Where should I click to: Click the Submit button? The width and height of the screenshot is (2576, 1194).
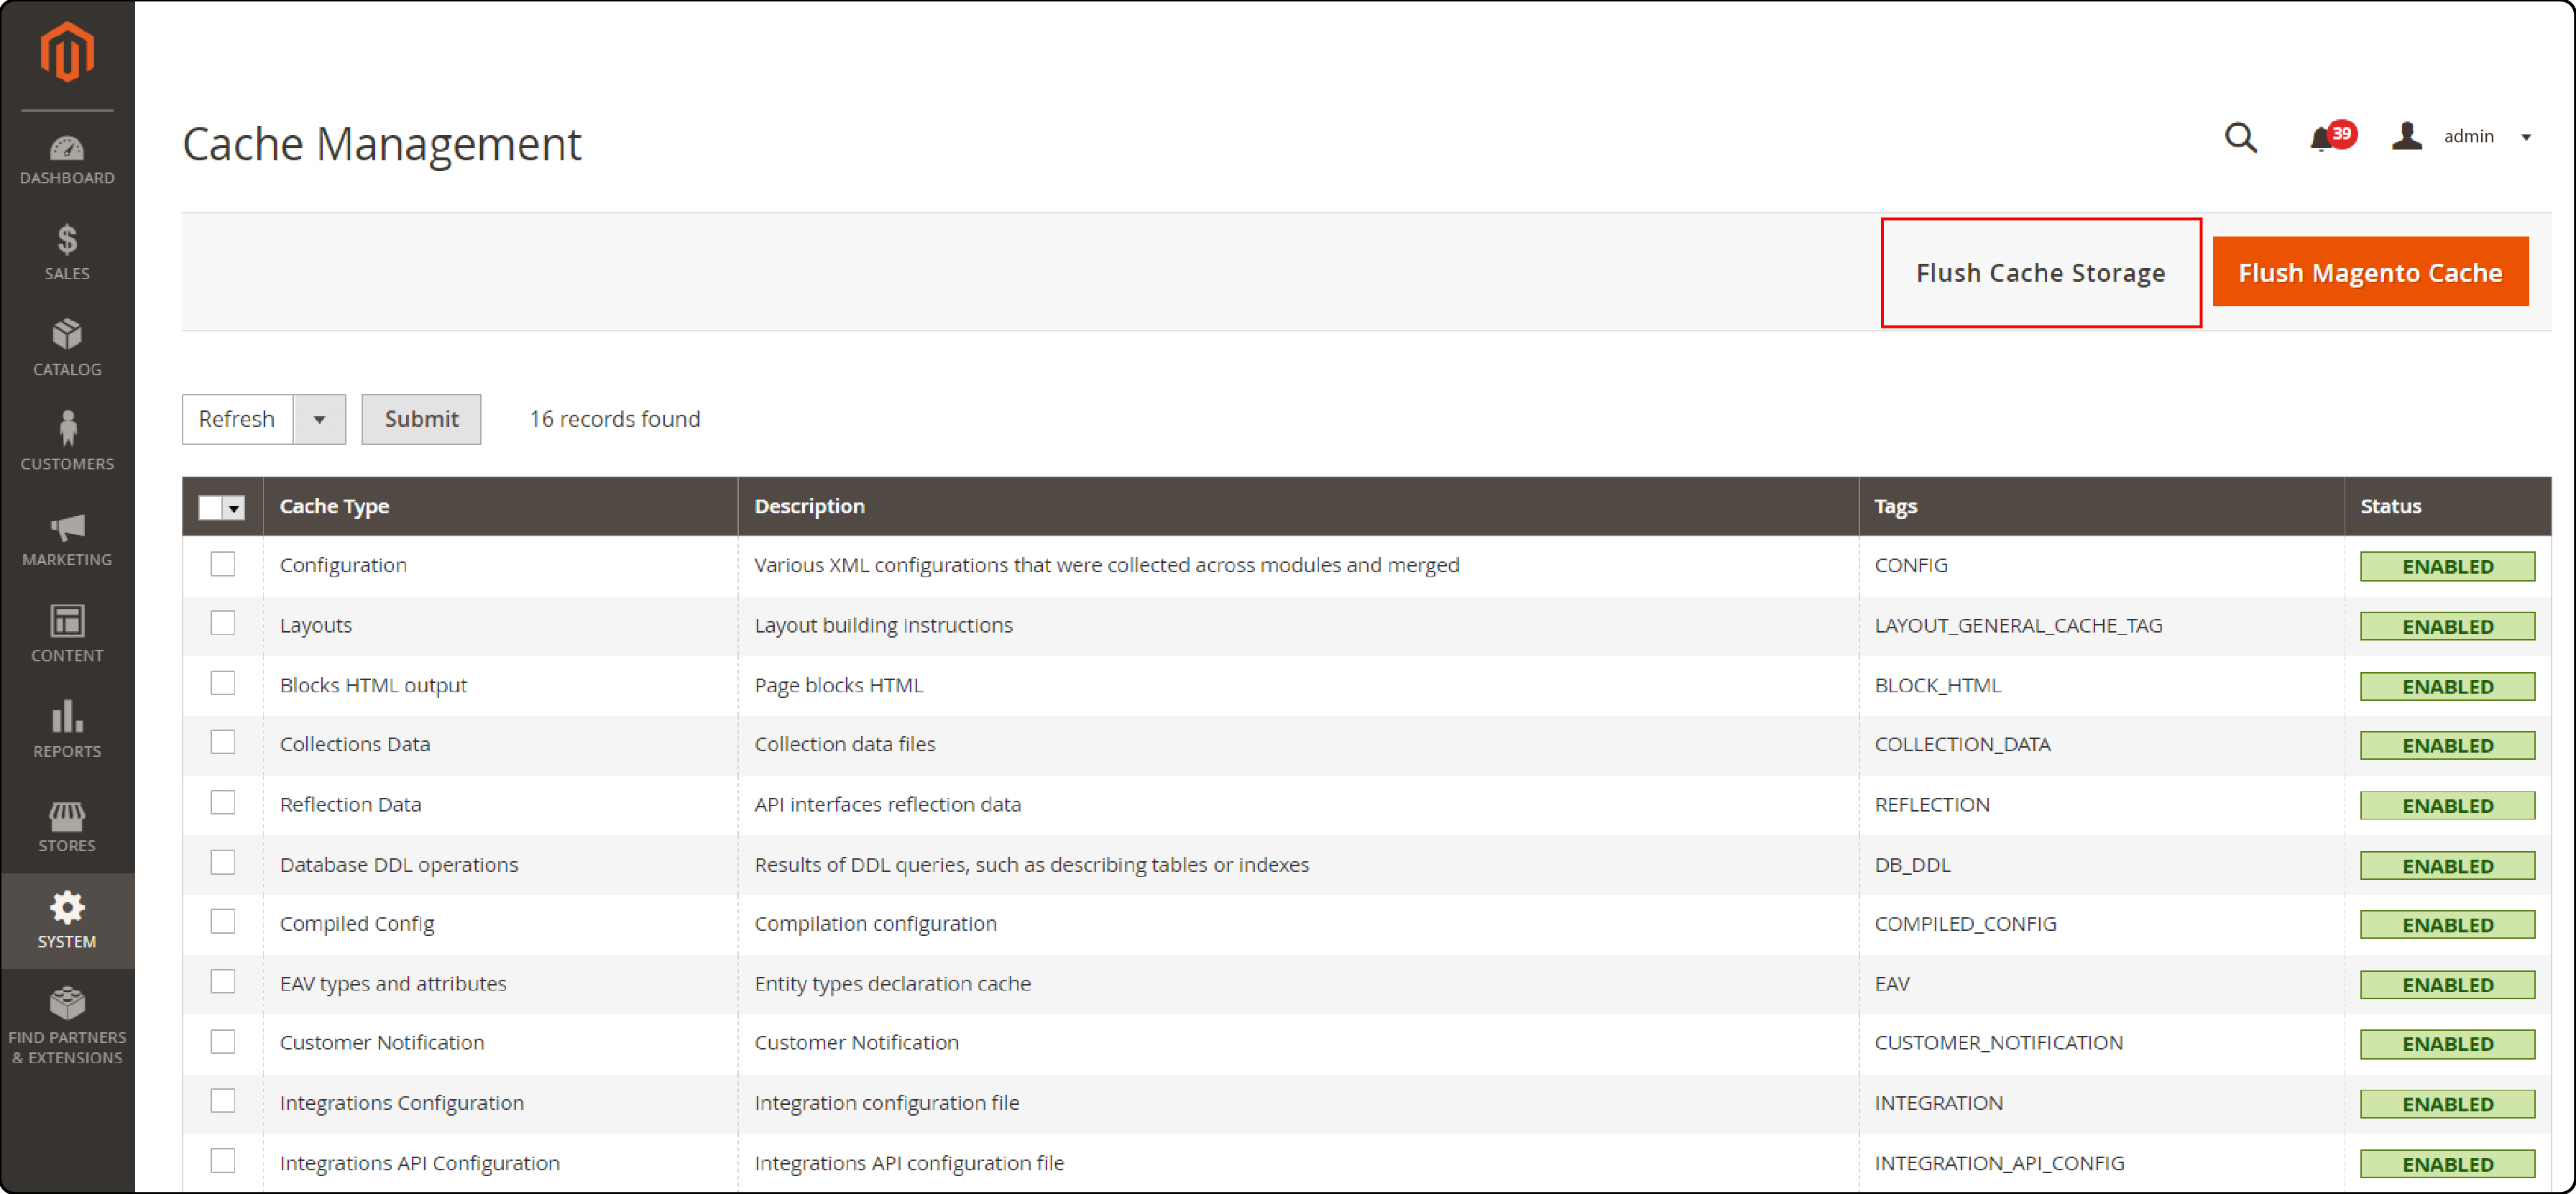[421, 420]
